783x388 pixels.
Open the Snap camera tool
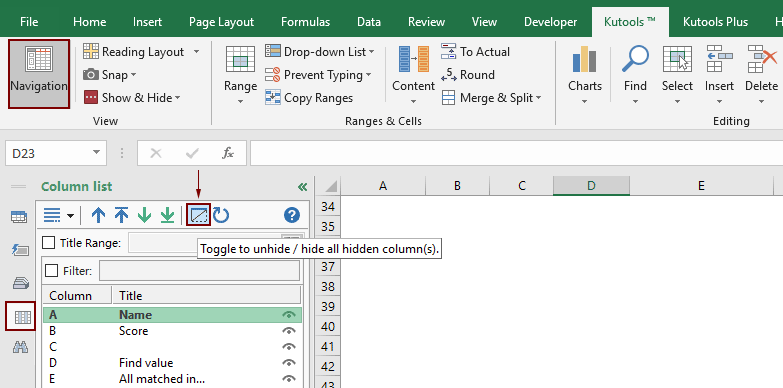coord(110,75)
